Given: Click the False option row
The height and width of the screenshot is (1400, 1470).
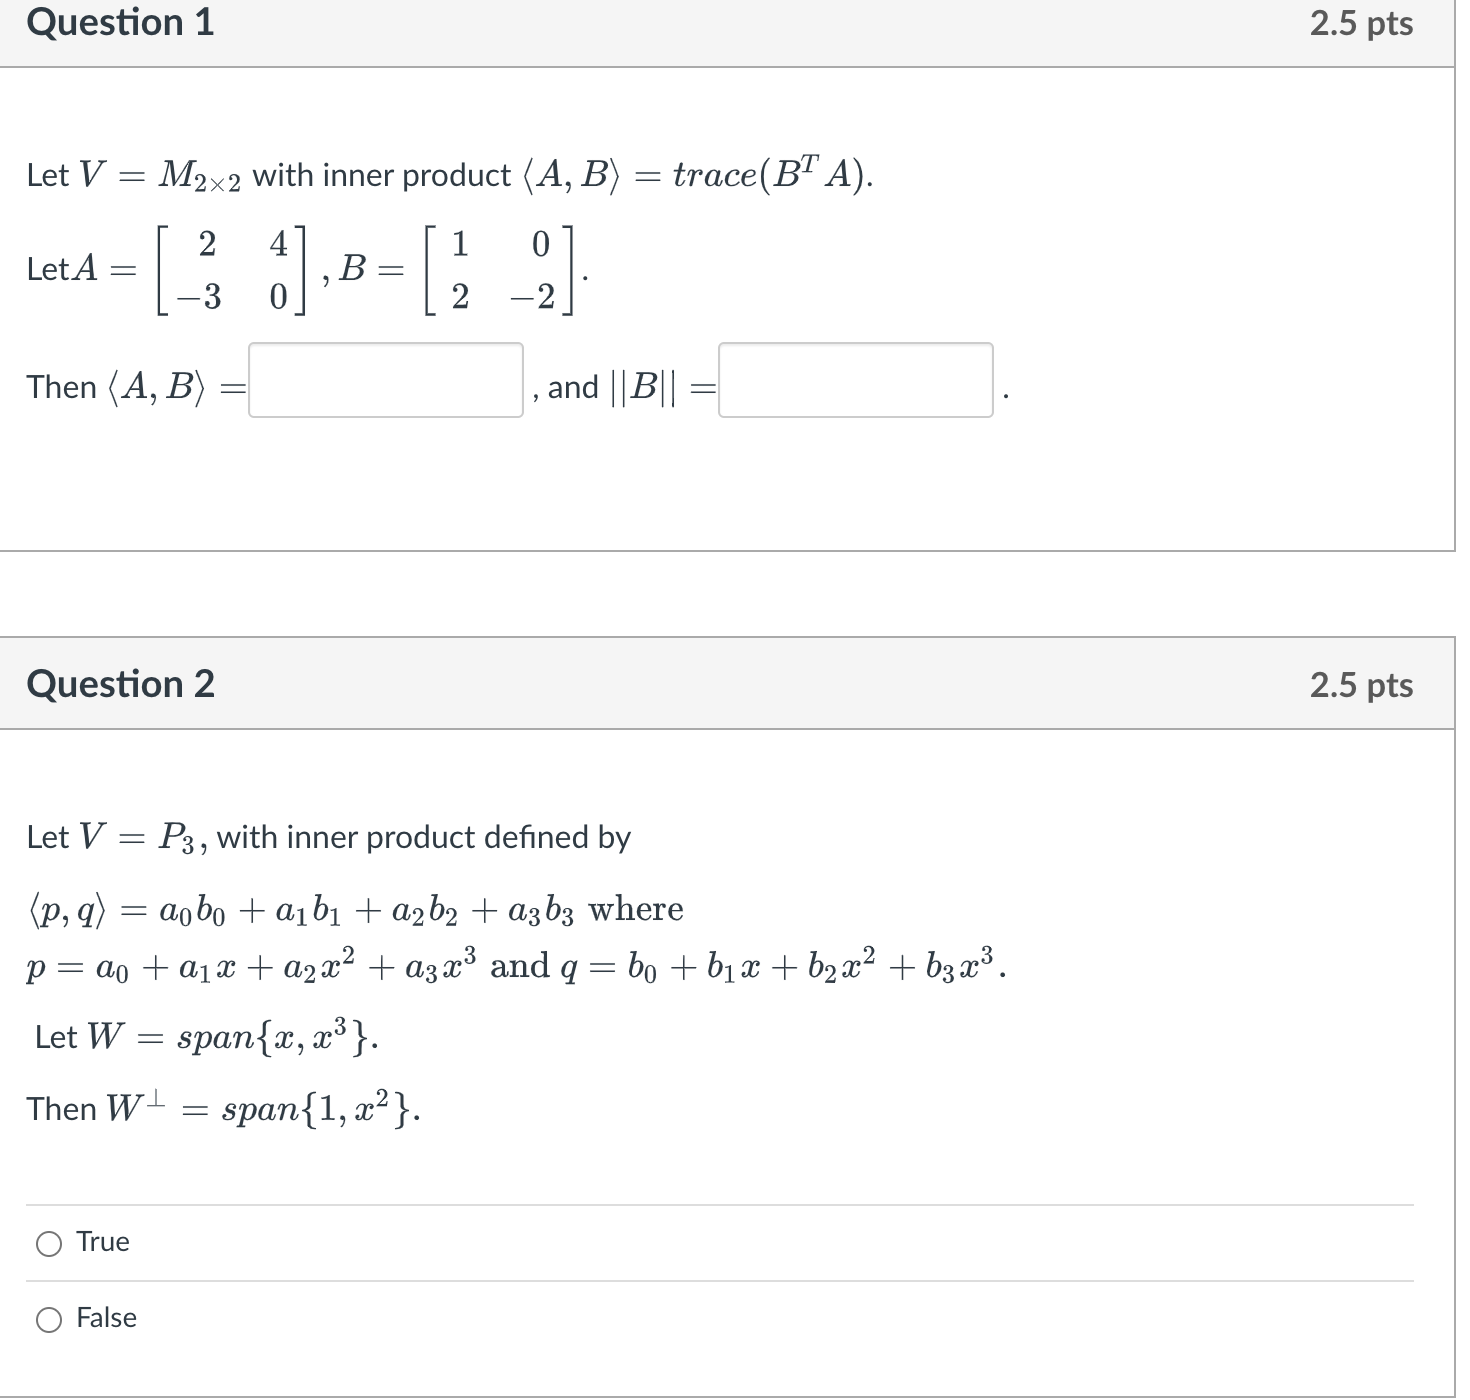Looking at the screenshot, I should point(105,1318).
